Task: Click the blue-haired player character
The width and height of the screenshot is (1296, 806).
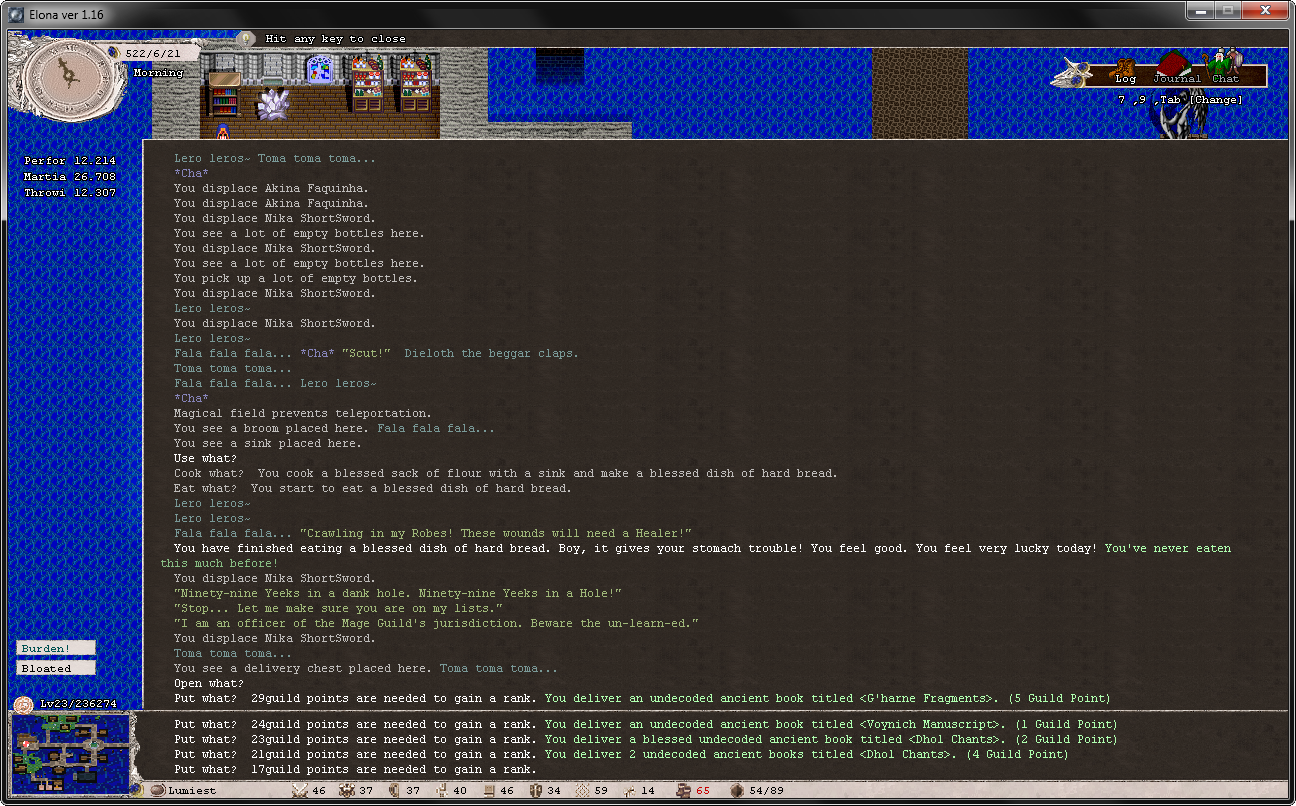Action: pyautogui.click(x=222, y=131)
